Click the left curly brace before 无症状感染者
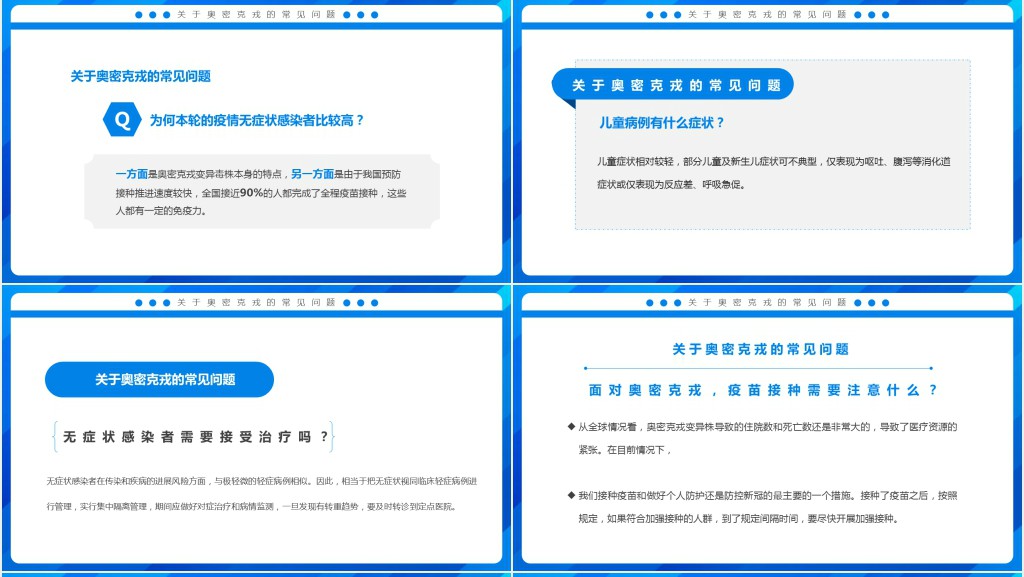Viewport: 1024px width, 577px height. click(x=53, y=437)
